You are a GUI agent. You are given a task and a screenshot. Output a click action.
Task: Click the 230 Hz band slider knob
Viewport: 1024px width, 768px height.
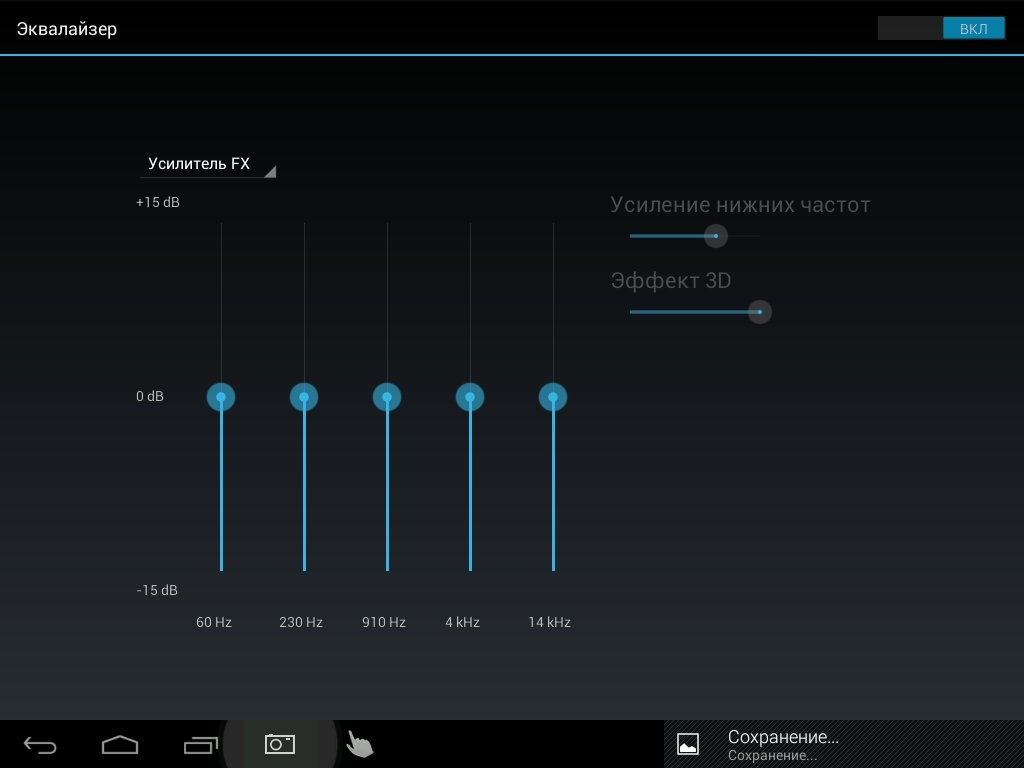(x=304, y=397)
